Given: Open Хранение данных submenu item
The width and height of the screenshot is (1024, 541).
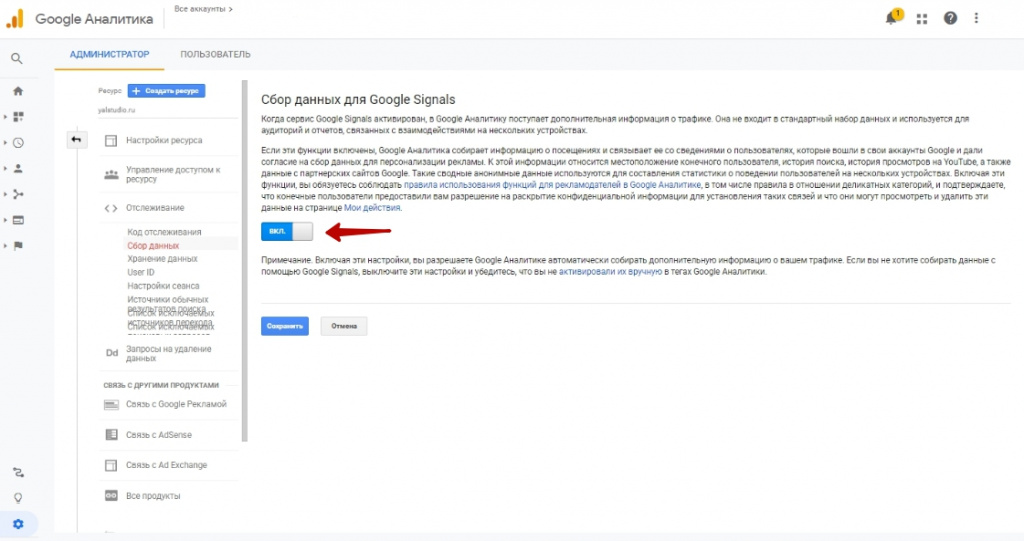Looking at the screenshot, I should [162, 259].
